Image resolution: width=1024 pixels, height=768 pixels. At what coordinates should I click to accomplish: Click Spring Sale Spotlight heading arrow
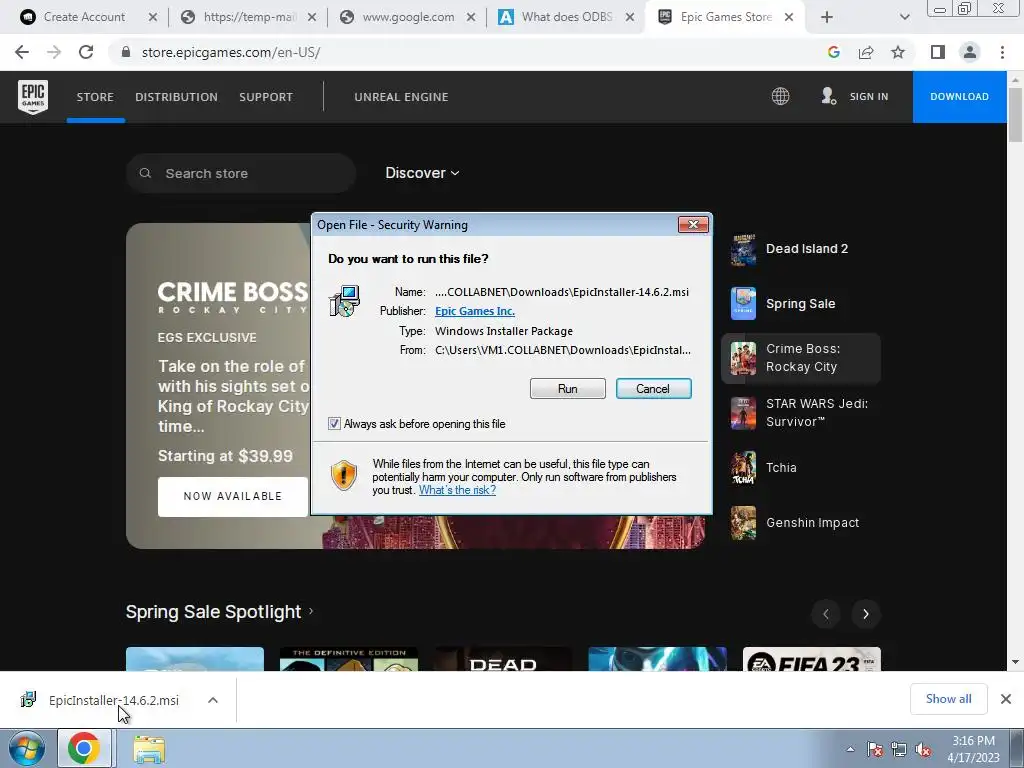311,611
